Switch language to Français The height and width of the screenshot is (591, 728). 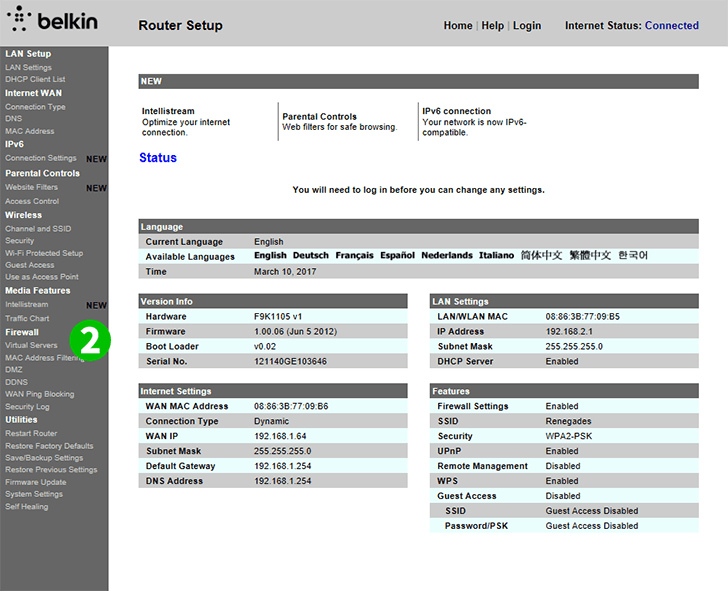click(354, 255)
